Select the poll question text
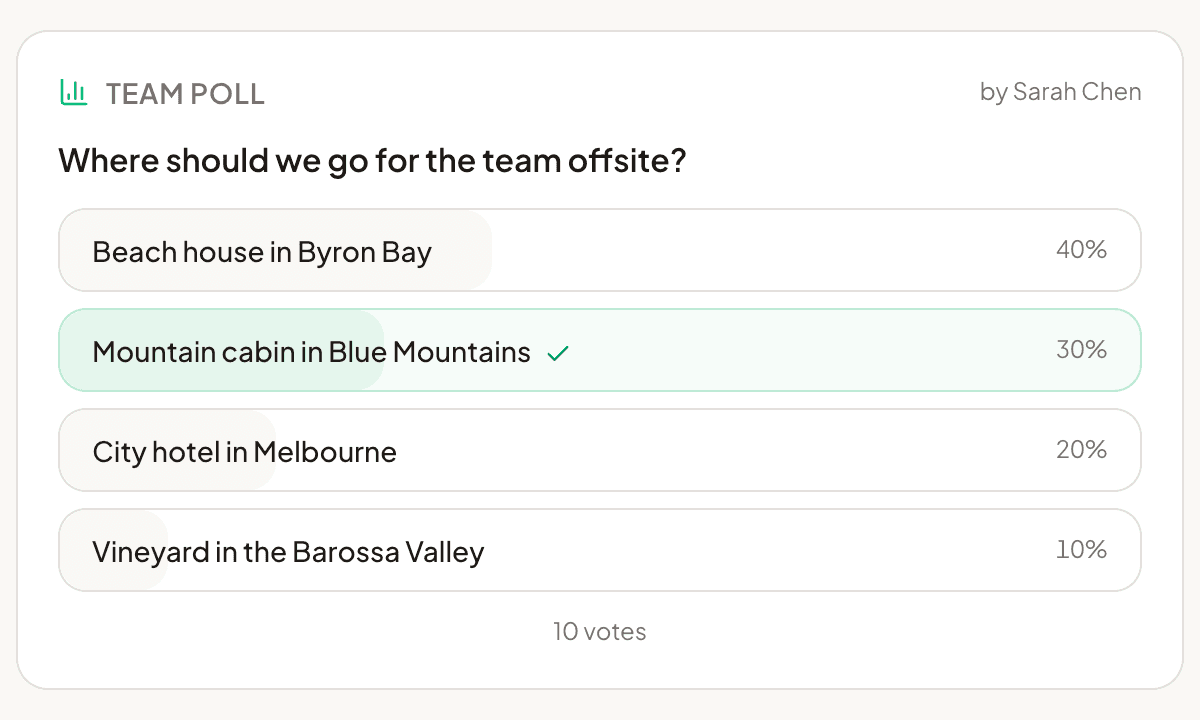1200x720 pixels. point(374,160)
